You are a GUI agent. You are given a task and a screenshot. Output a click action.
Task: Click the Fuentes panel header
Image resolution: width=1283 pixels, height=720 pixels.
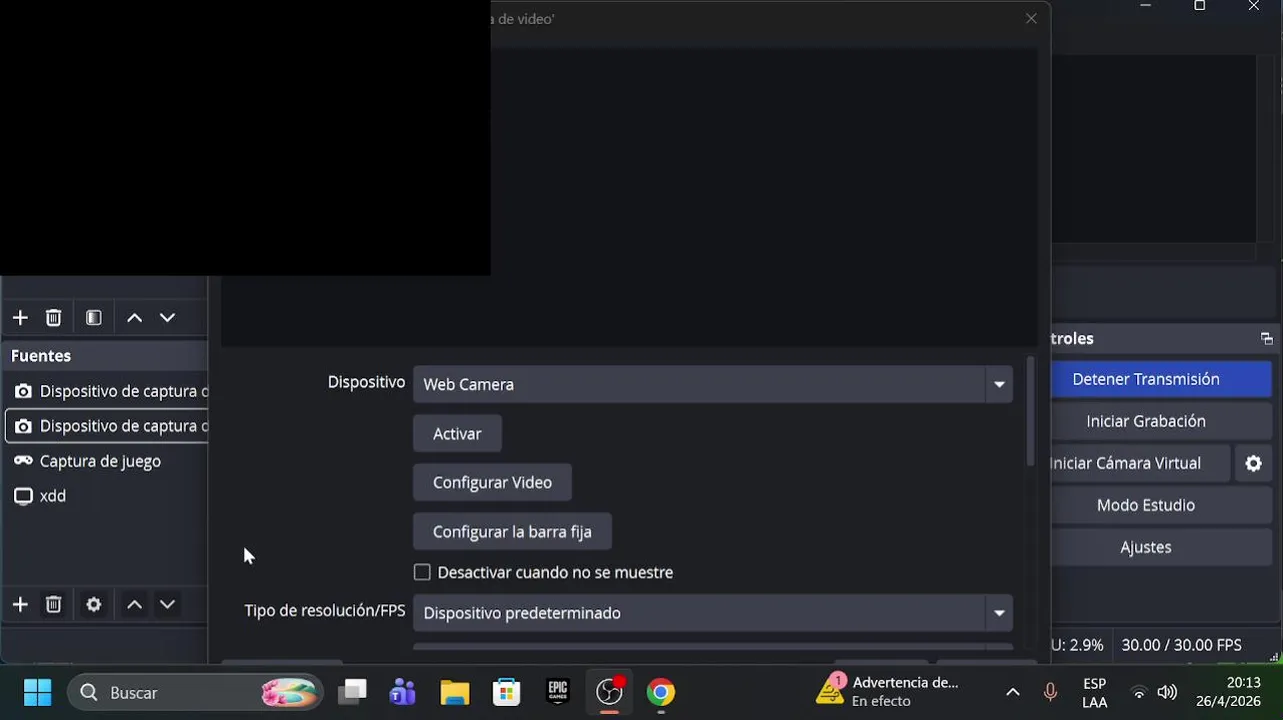click(x=104, y=356)
